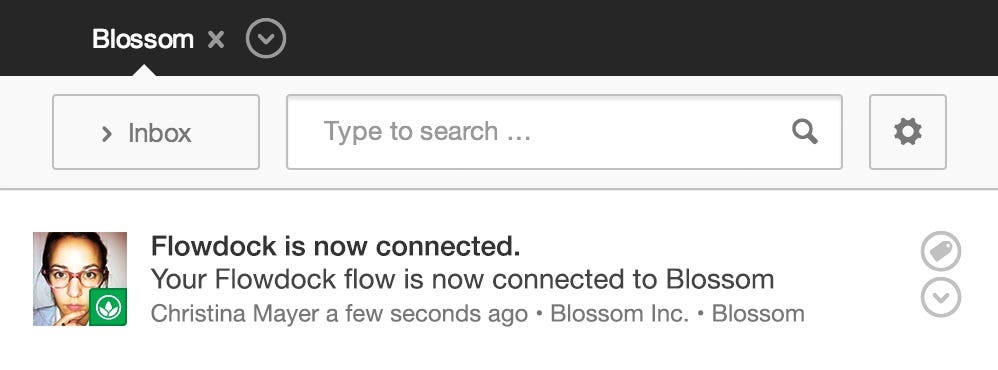The image size is (998, 370).
Task: Open the Blossom flow link after Blossom Inc.
Action: [x=758, y=313]
